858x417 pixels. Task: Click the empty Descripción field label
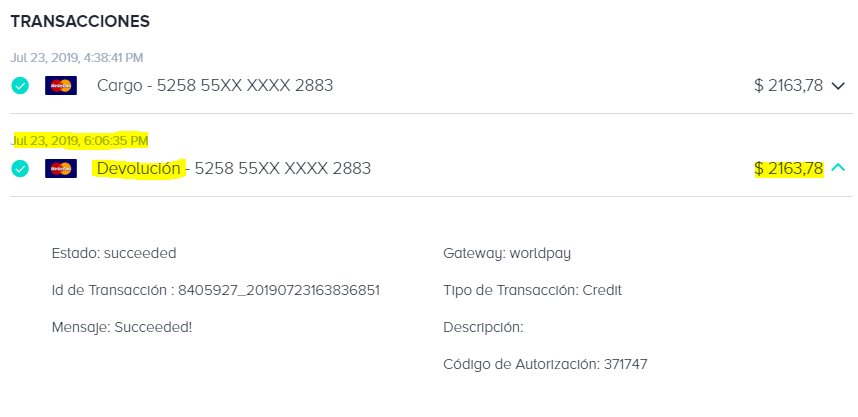point(483,327)
